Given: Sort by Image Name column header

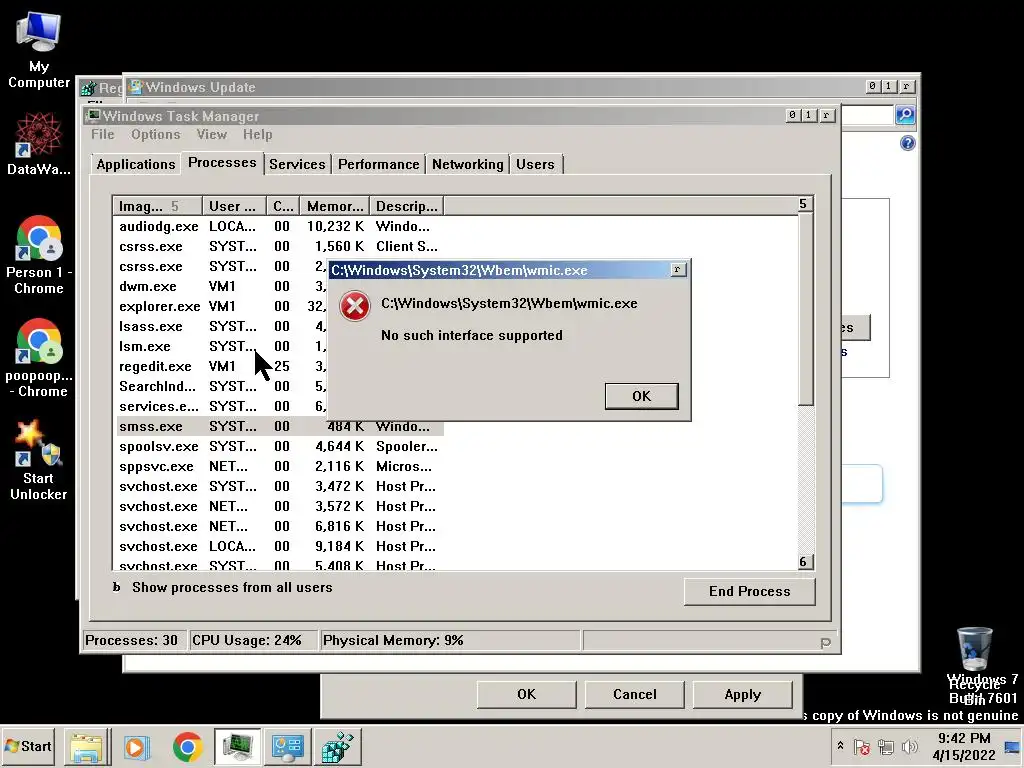Looking at the screenshot, I should coord(157,206).
